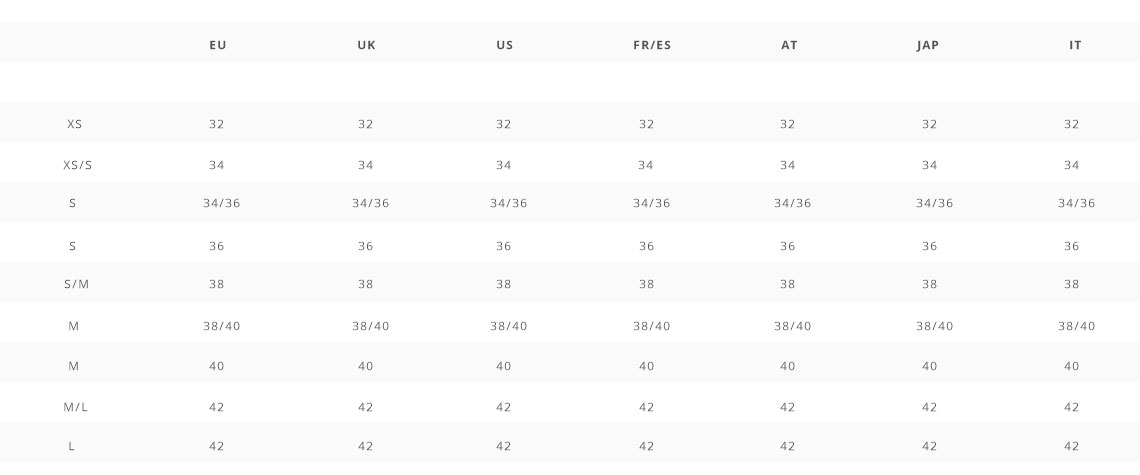Click IT value 42 in L row
1140x475 pixels.
[x=1072, y=446]
